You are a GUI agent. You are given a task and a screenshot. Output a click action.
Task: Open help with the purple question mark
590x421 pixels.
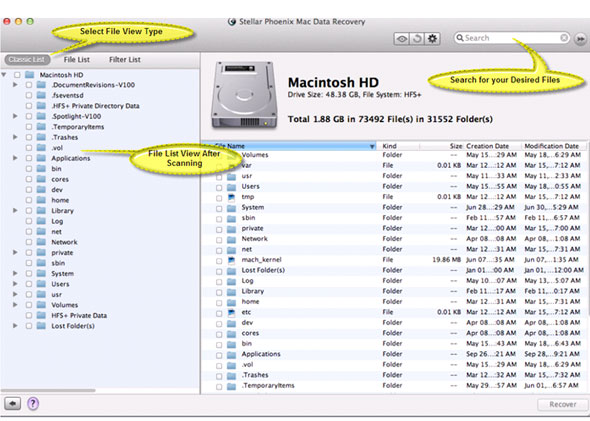(x=33, y=404)
